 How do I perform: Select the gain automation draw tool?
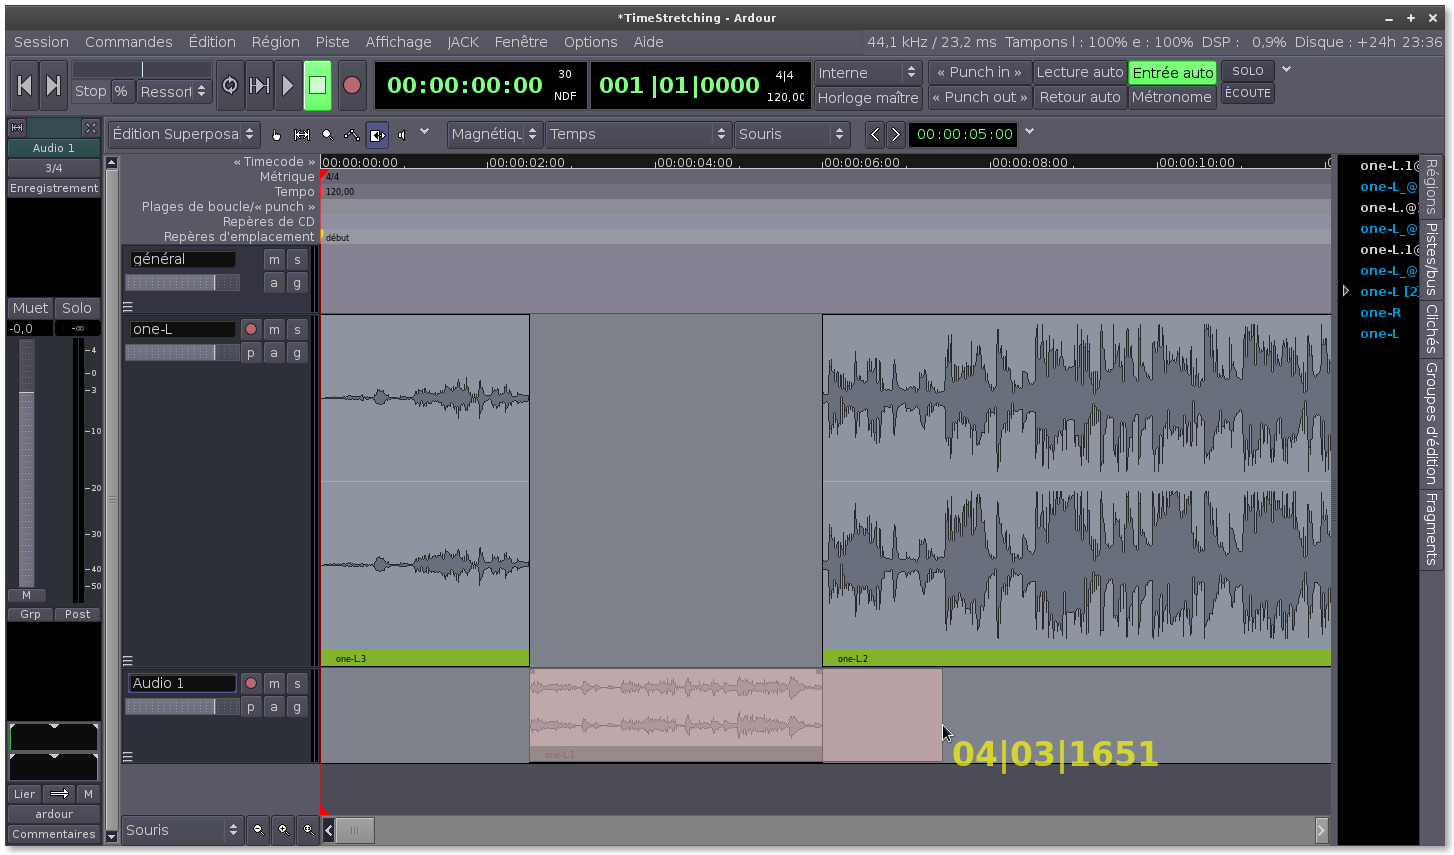tap(352, 135)
